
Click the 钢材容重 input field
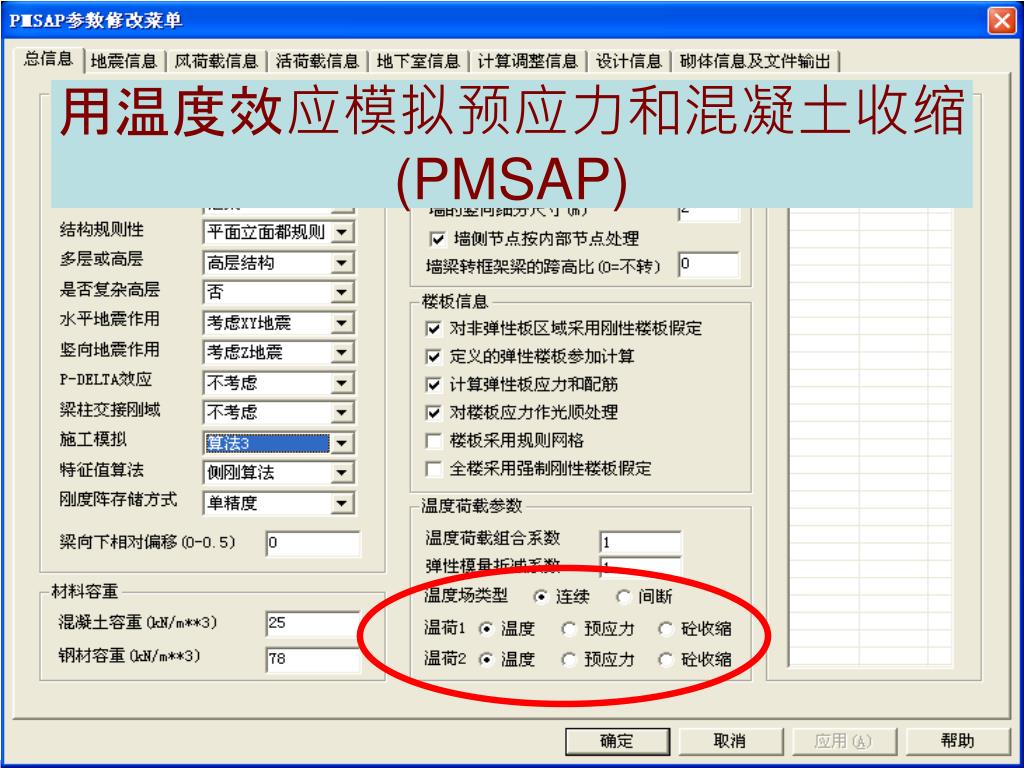click(313, 658)
